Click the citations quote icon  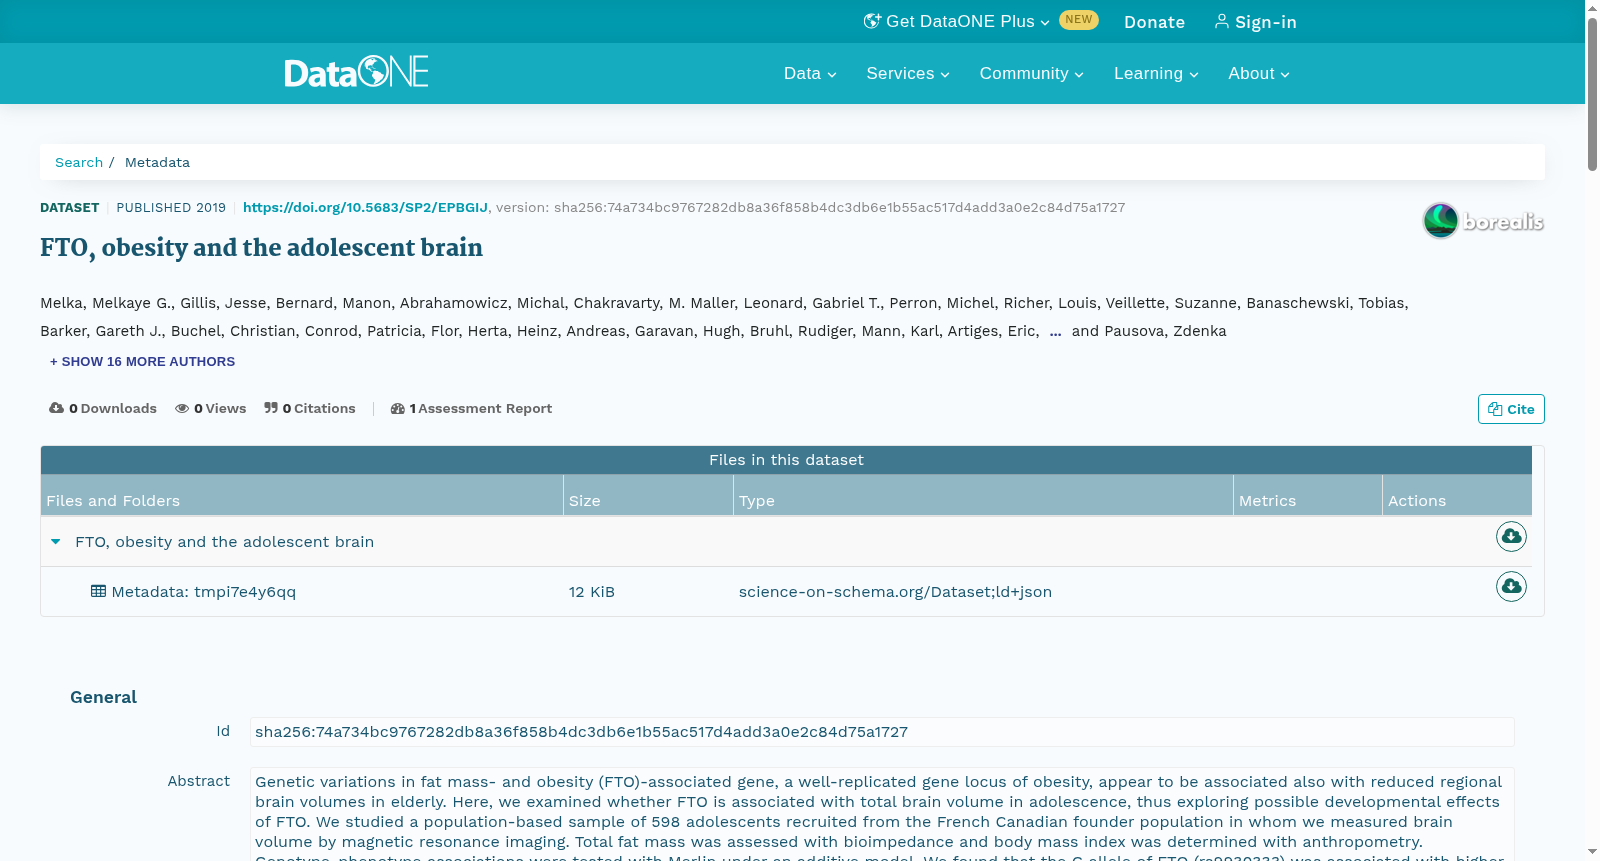[x=271, y=408]
